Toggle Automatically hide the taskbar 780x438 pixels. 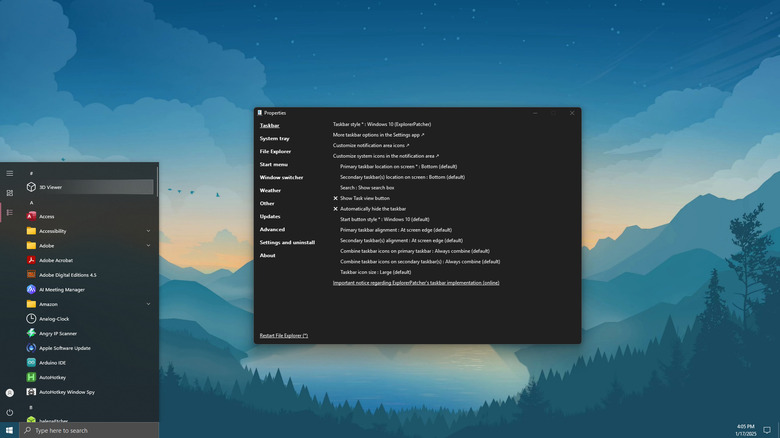(369, 208)
